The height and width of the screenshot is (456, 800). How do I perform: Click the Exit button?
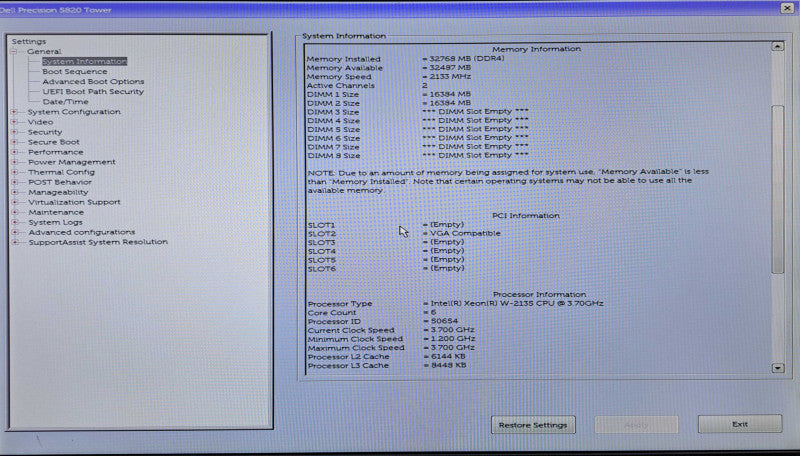740,424
